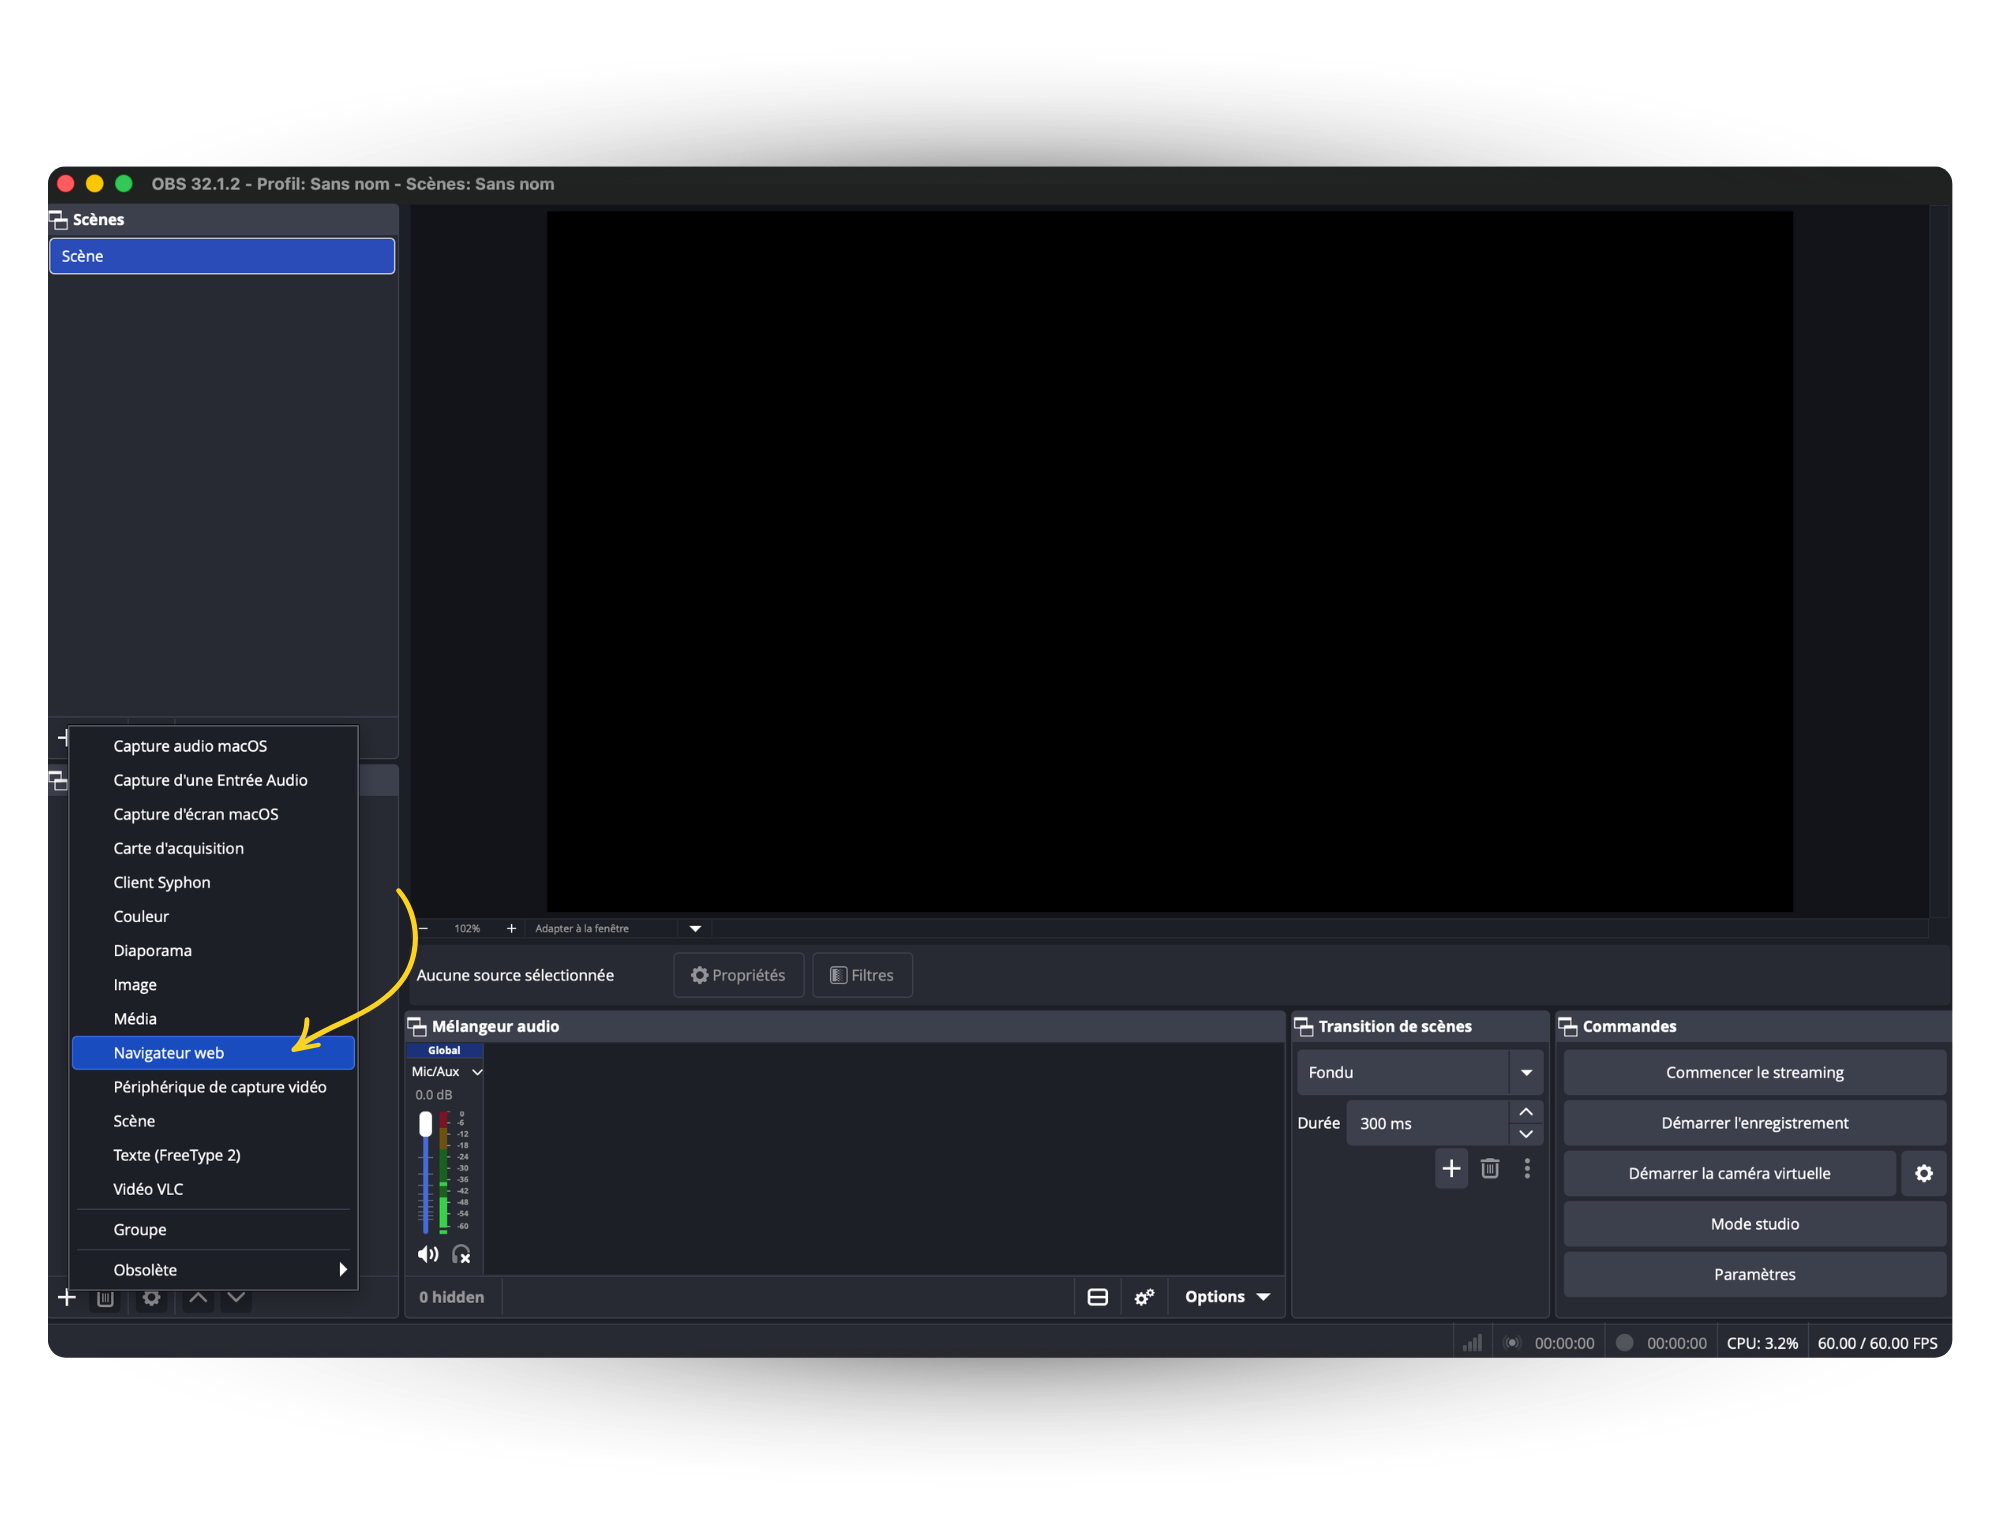Image resolution: width=2000 pixels, height=1524 pixels.
Task: Open the Filtres button
Action: [862, 975]
